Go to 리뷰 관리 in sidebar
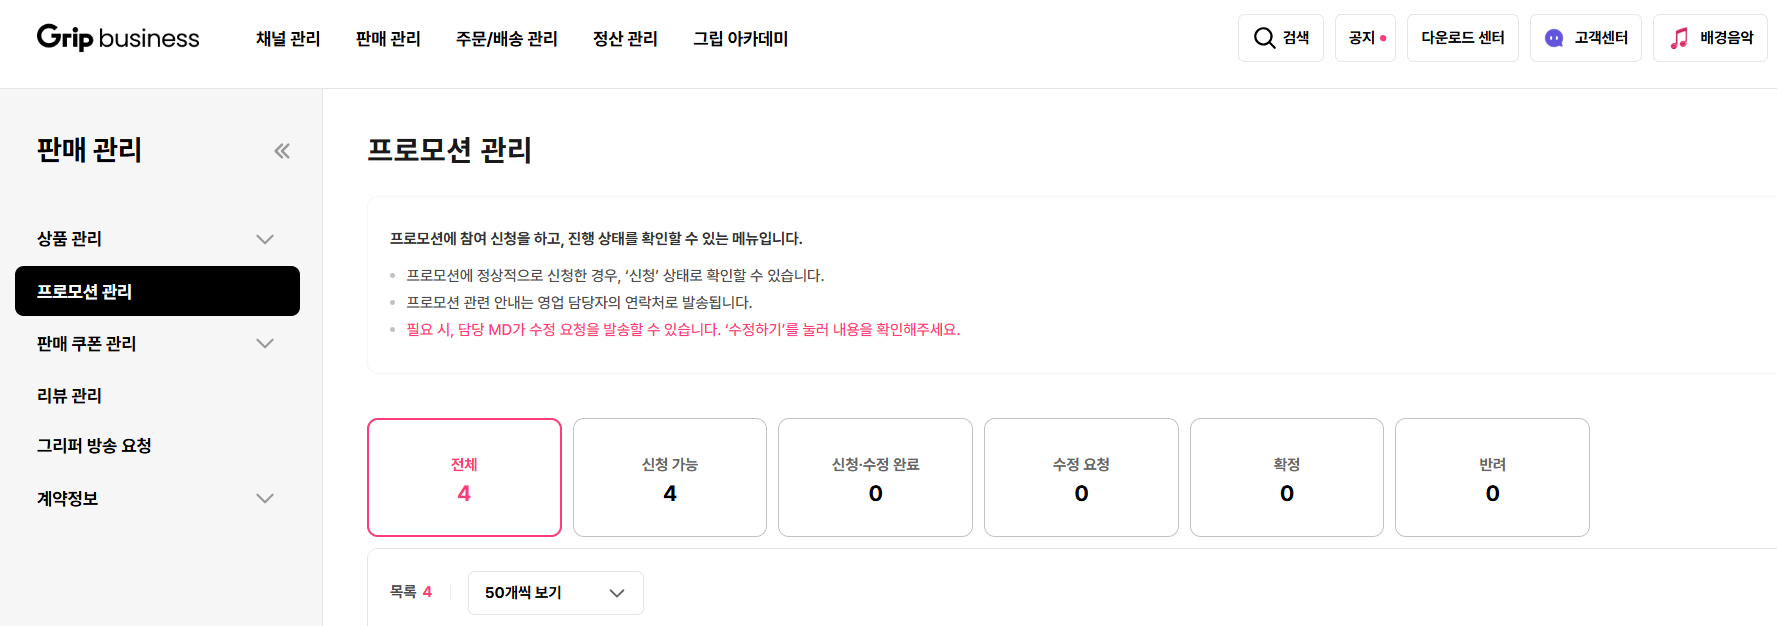Viewport: 1777px width, 626px height. [x=69, y=396]
